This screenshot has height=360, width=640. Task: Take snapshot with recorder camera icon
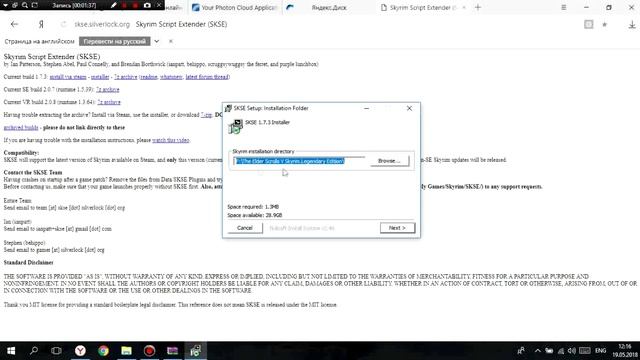pos(147,5)
